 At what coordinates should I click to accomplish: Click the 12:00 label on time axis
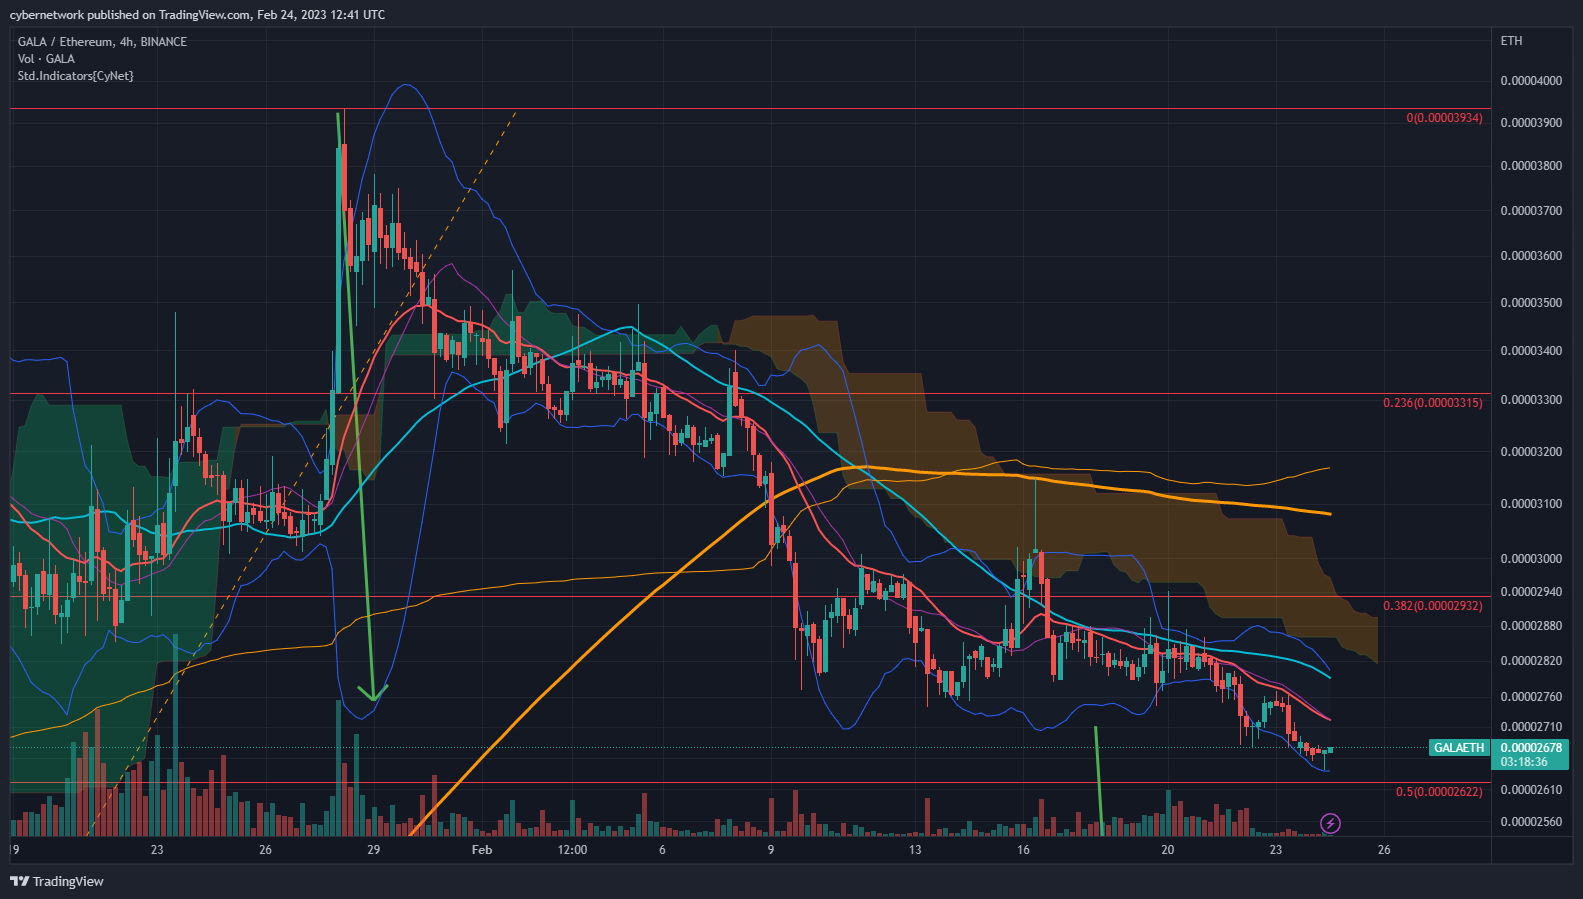coord(572,850)
